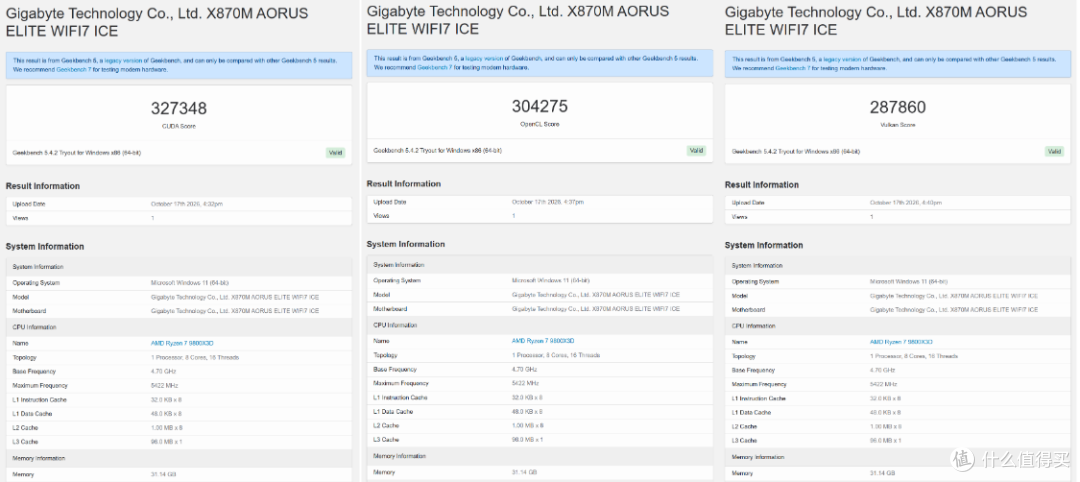1080x482 pixels.
Task: Click 'Microsoft Windows 11 (64-bit)' in OpenCL panel
Action: coord(550,281)
